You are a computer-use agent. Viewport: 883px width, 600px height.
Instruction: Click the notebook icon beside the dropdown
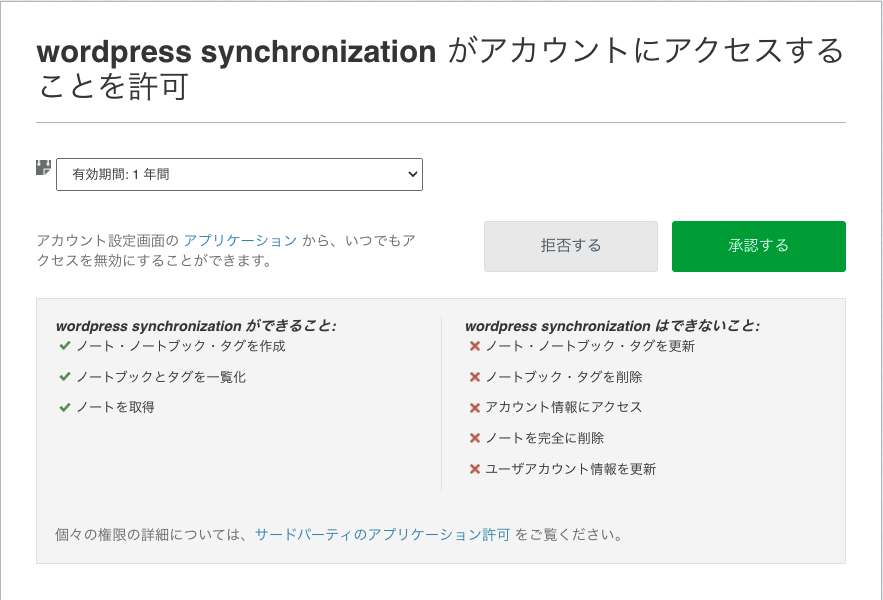click(43, 167)
